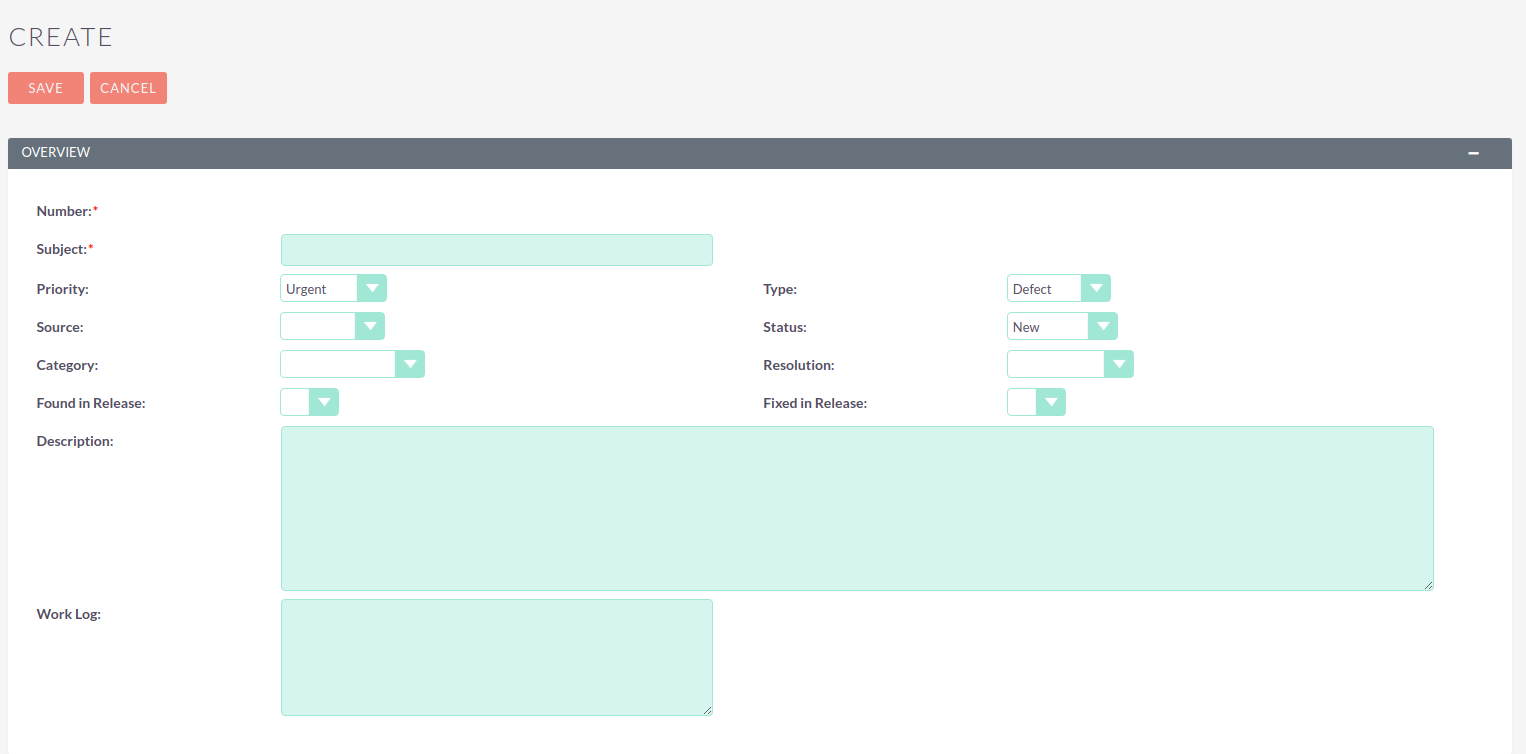Click the Description box resize handle
The height and width of the screenshot is (754, 1526).
coord(1428,585)
